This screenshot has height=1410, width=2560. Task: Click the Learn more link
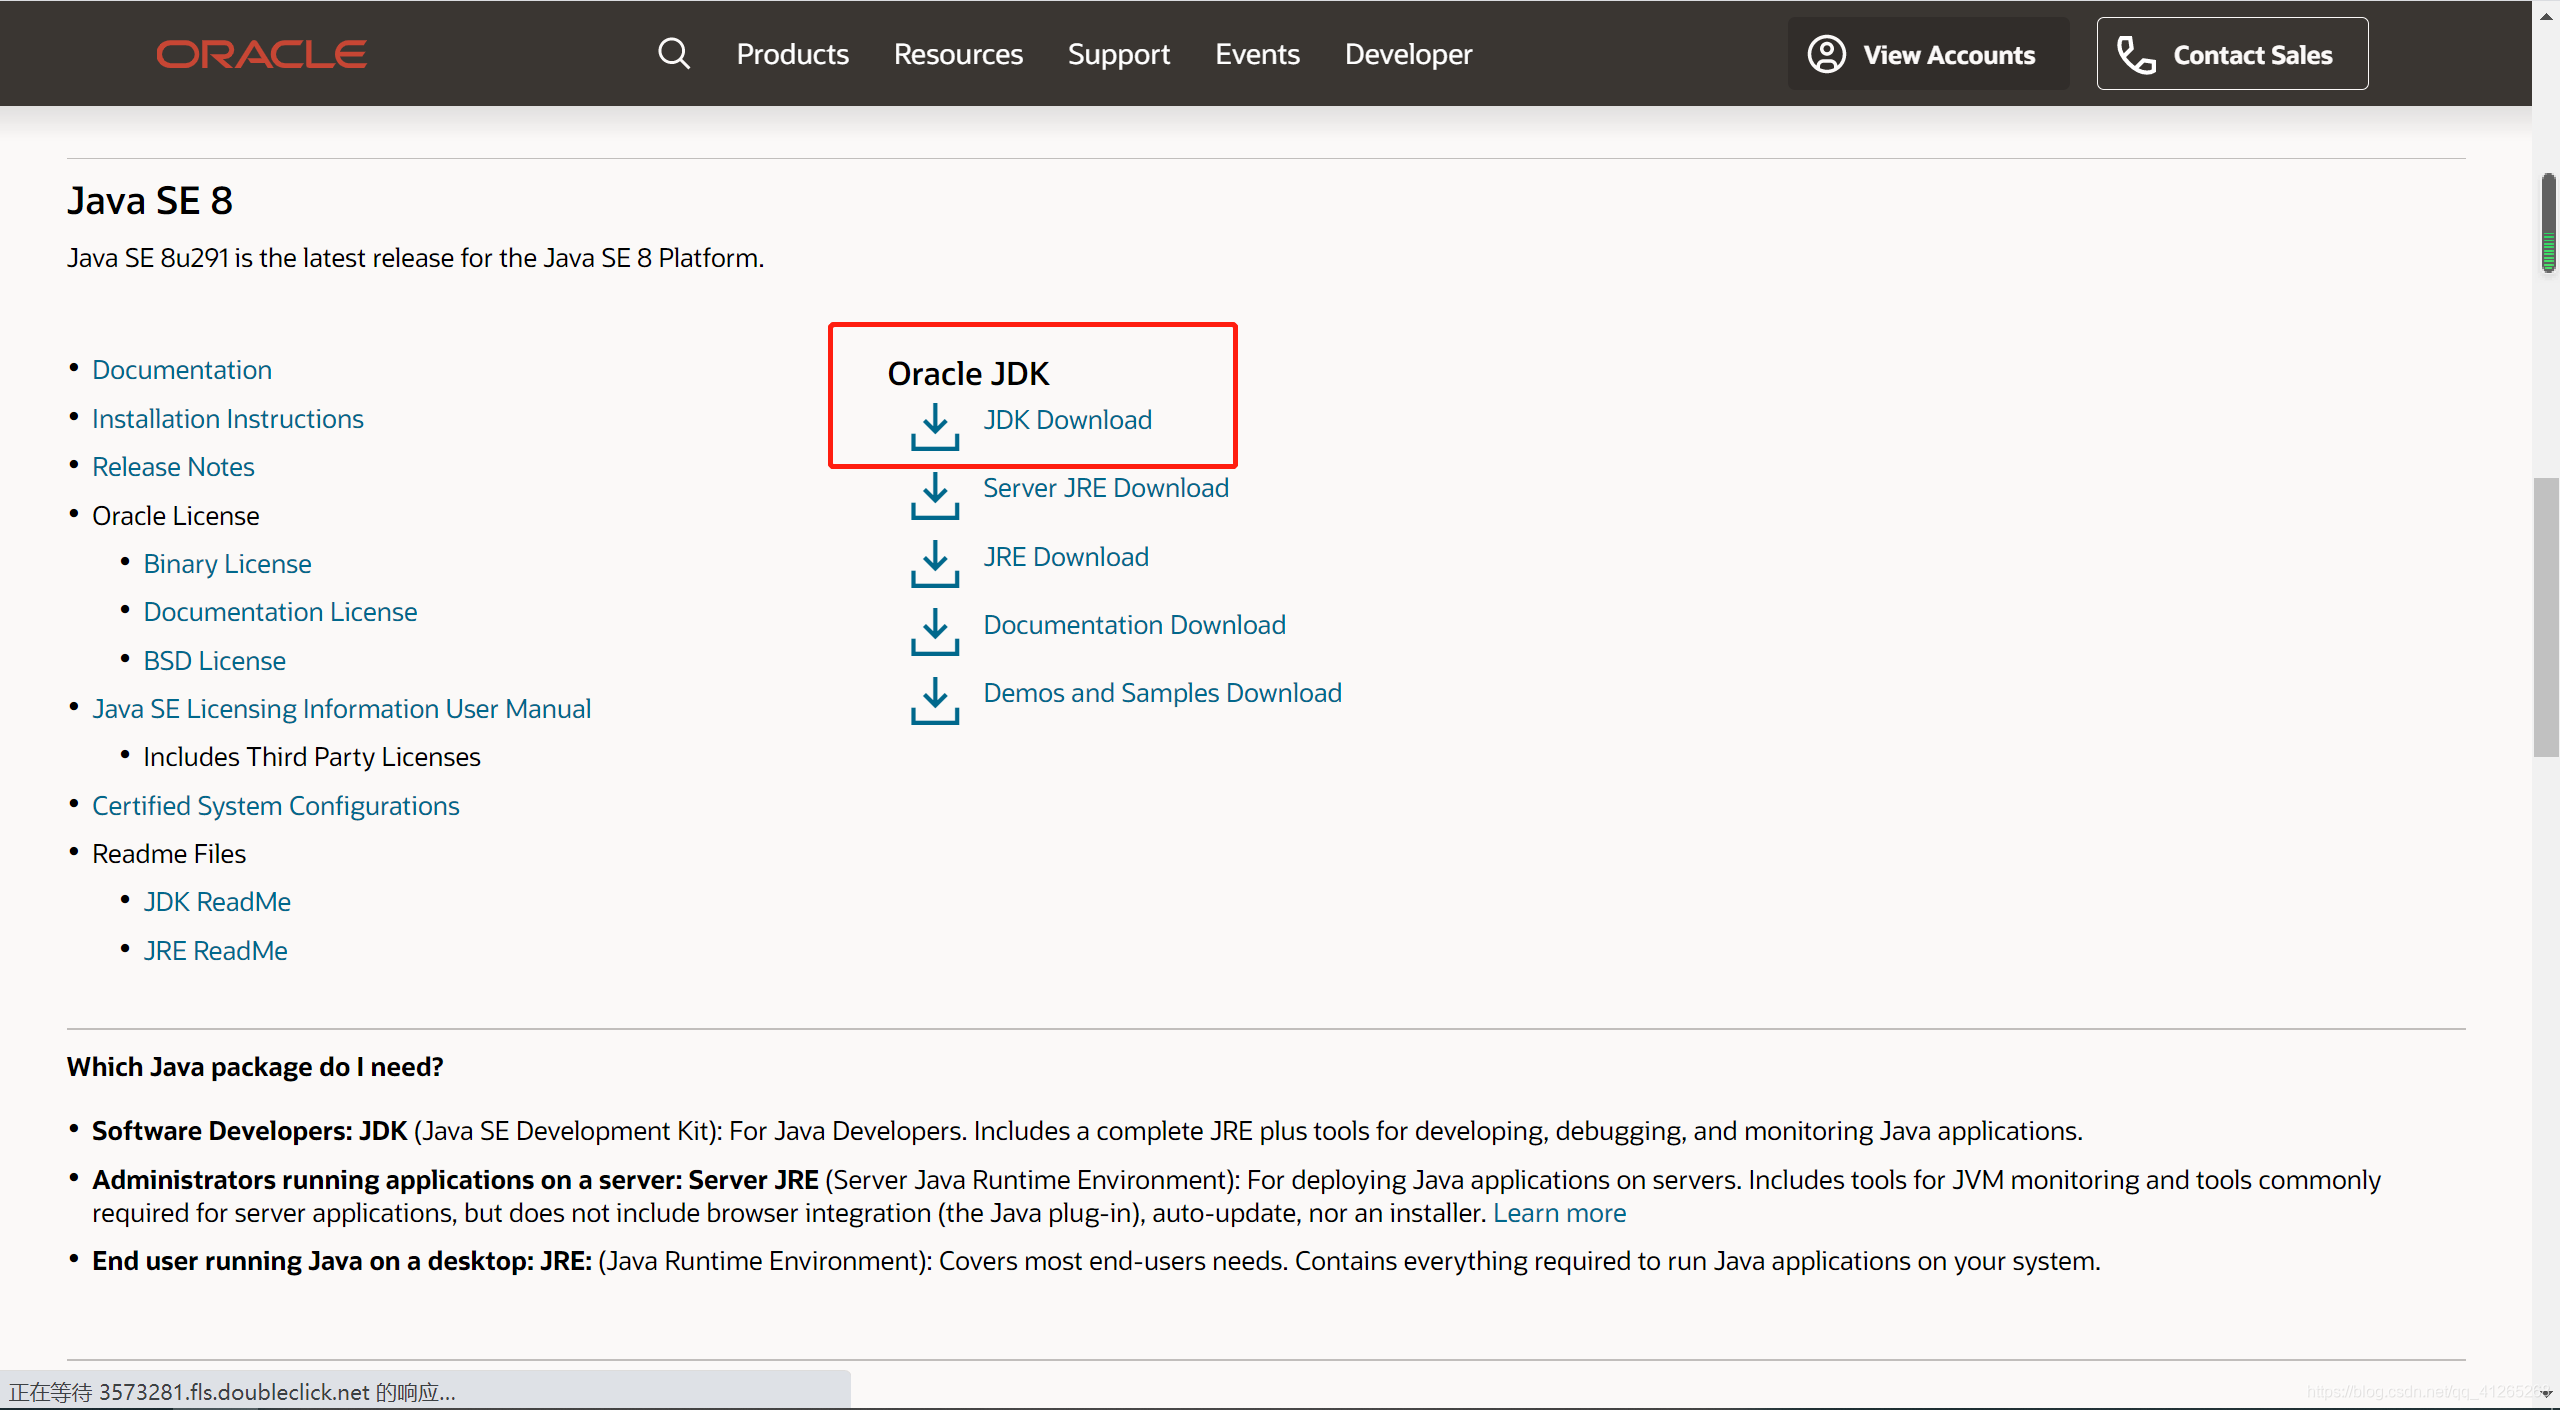click(1558, 1213)
